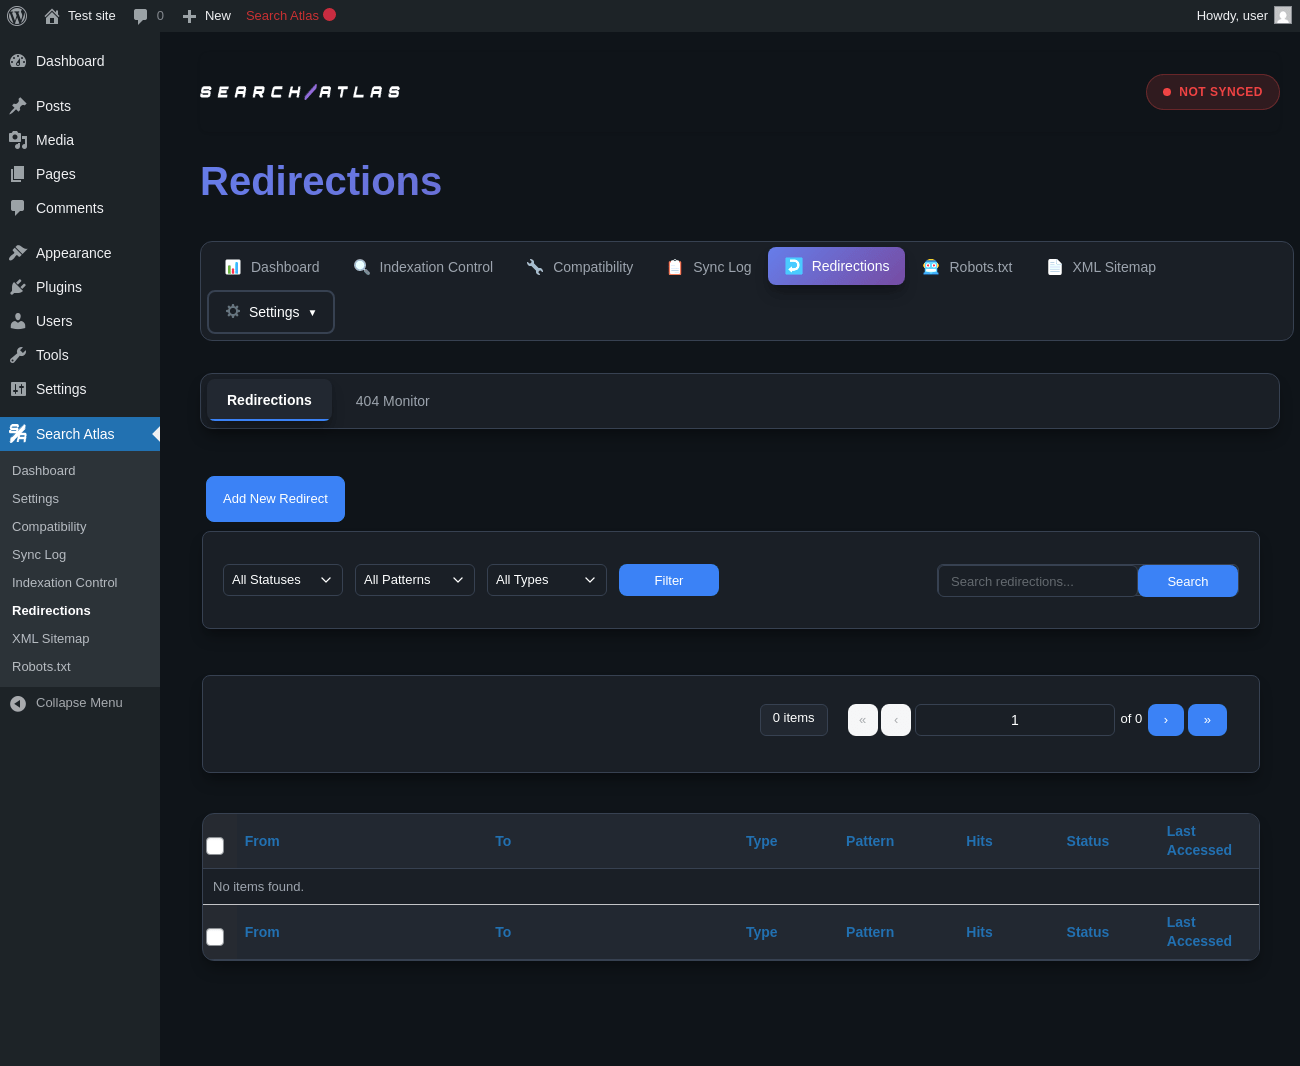Image resolution: width=1300 pixels, height=1066 pixels.
Task: Click Howdy, user account menu
Action: click(x=1244, y=16)
